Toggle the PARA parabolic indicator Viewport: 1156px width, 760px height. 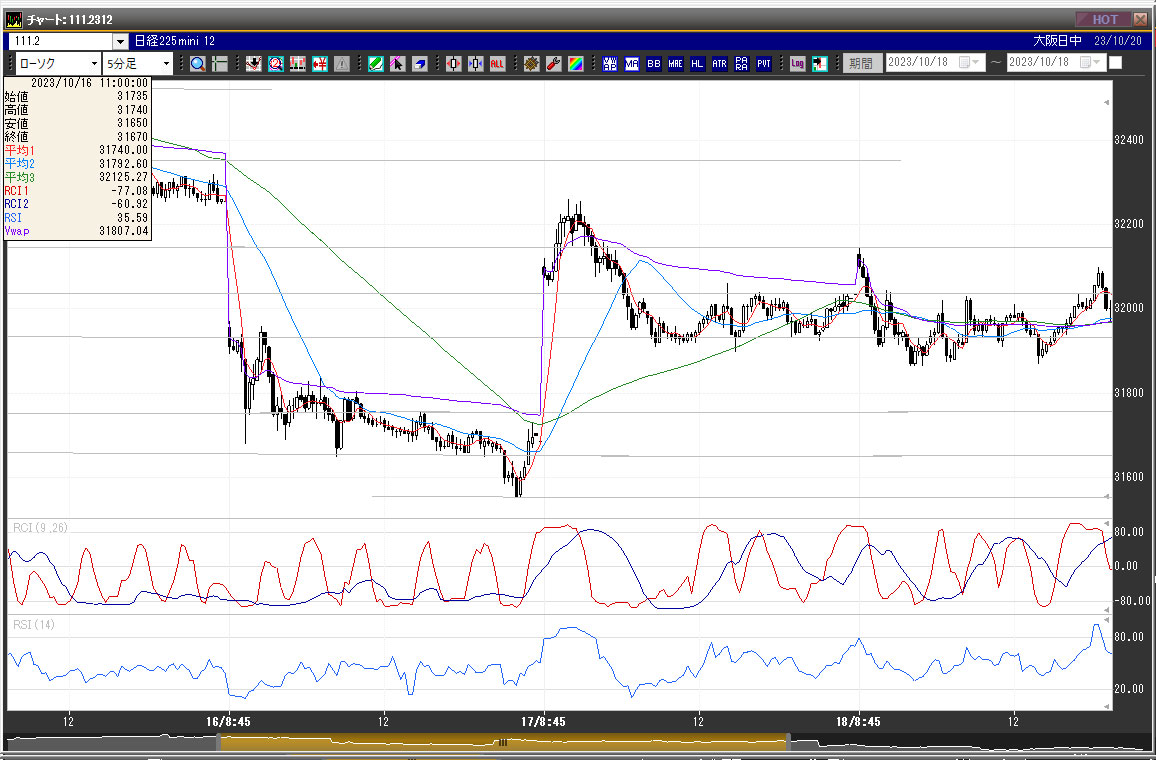point(742,64)
